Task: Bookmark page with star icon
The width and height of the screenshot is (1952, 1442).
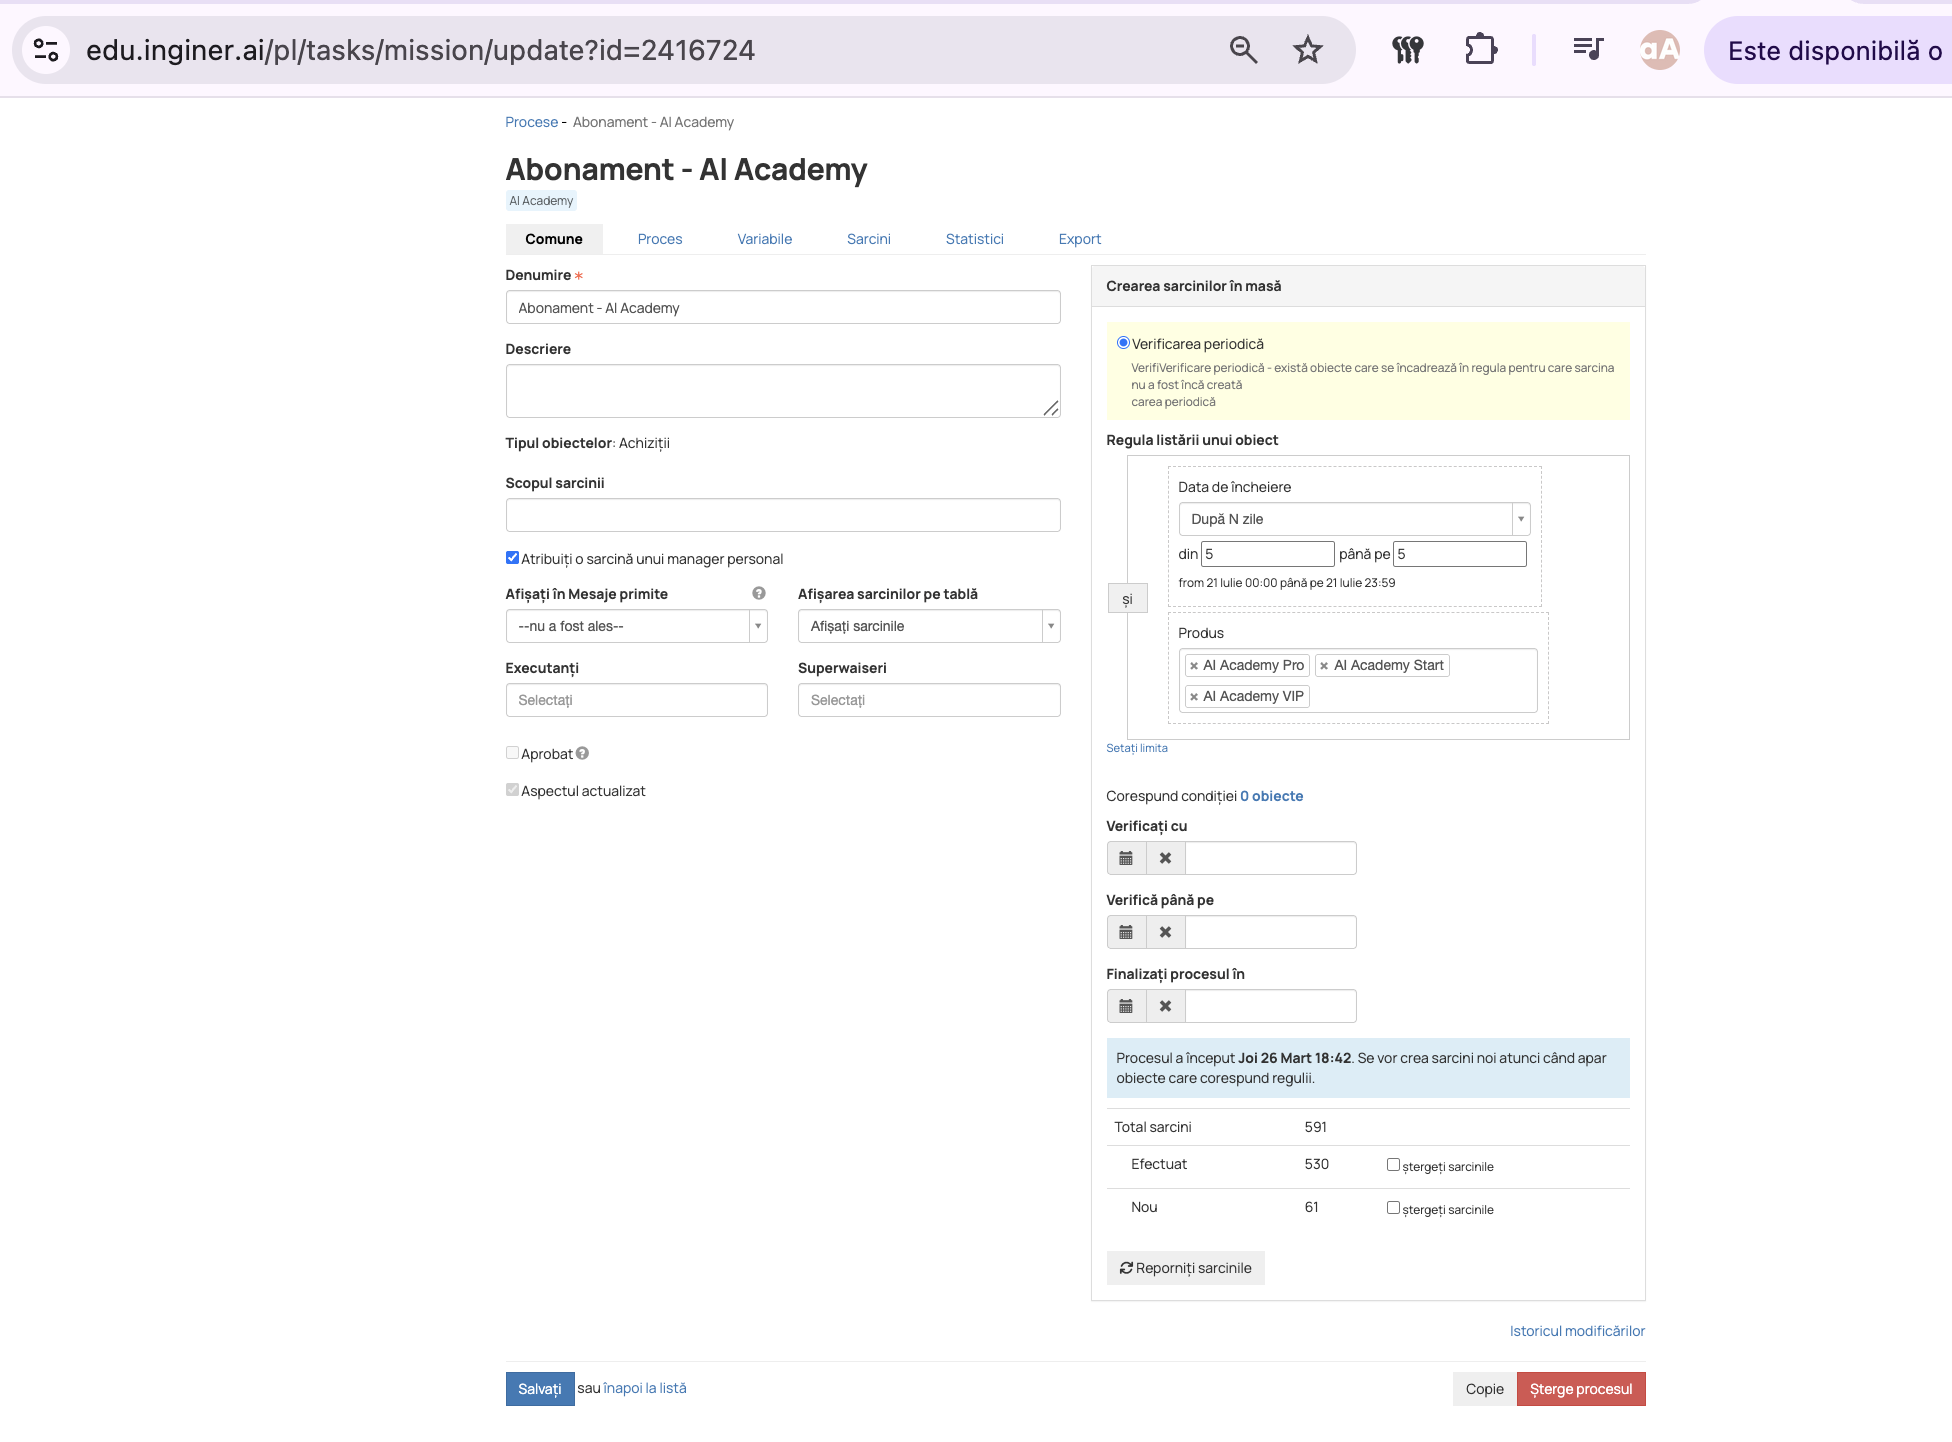Action: point(1307,50)
